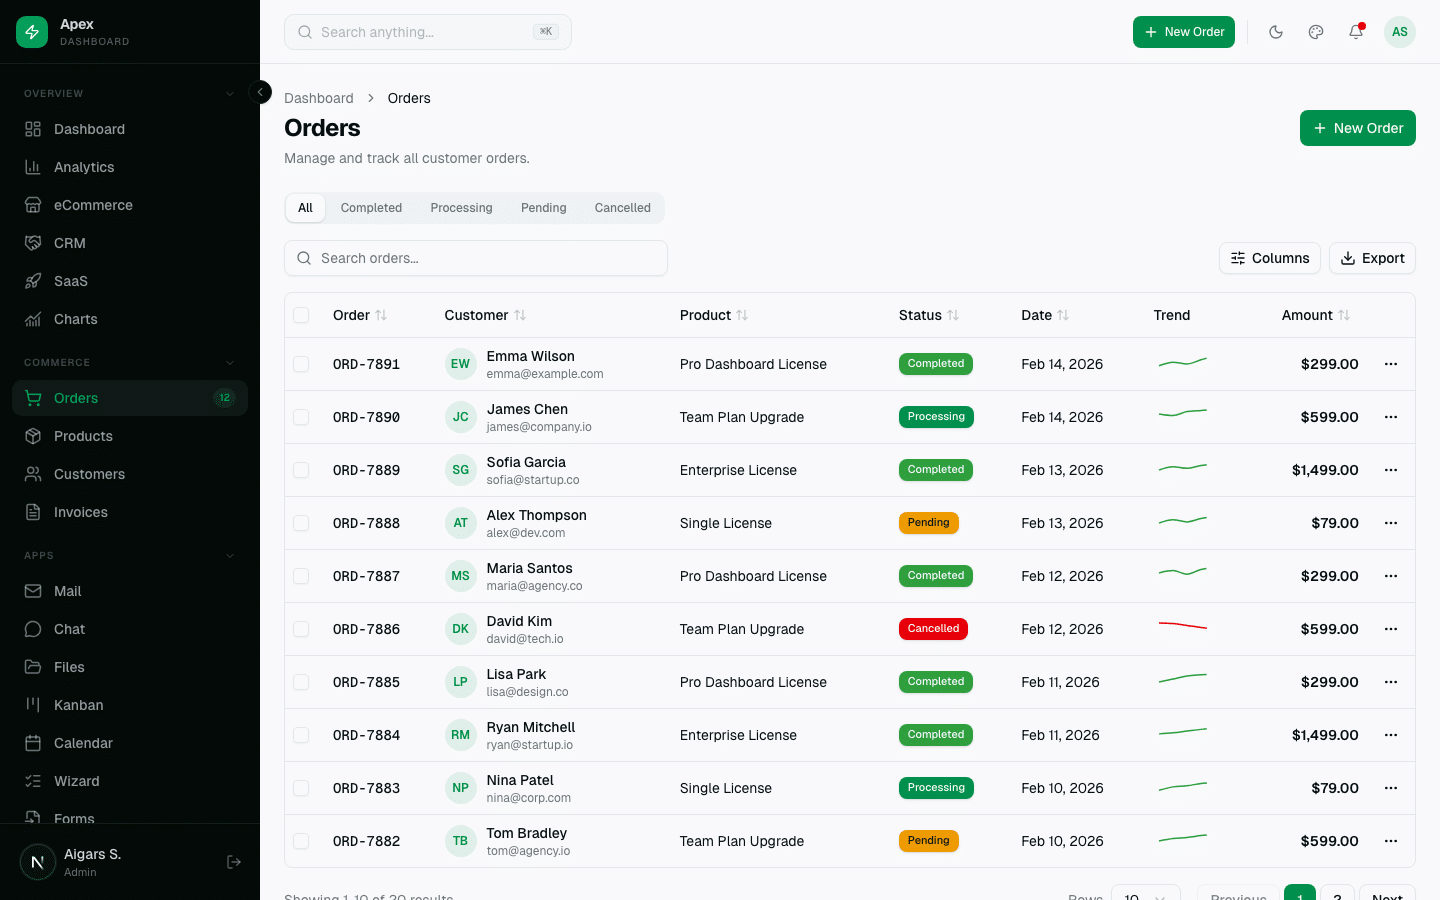1440x900 pixels.
Task: Switch to the Cancelled filter tab
Action: [x=622, y=207]
